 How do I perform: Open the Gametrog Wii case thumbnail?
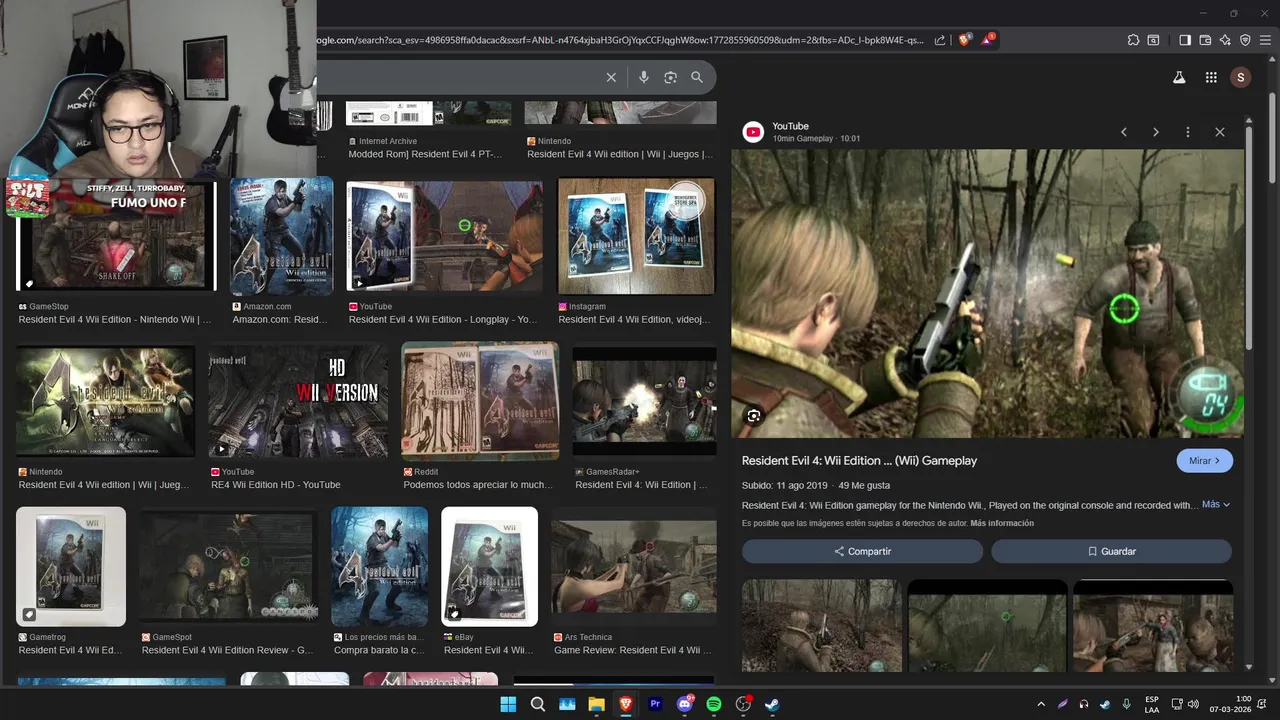[71, 567]
